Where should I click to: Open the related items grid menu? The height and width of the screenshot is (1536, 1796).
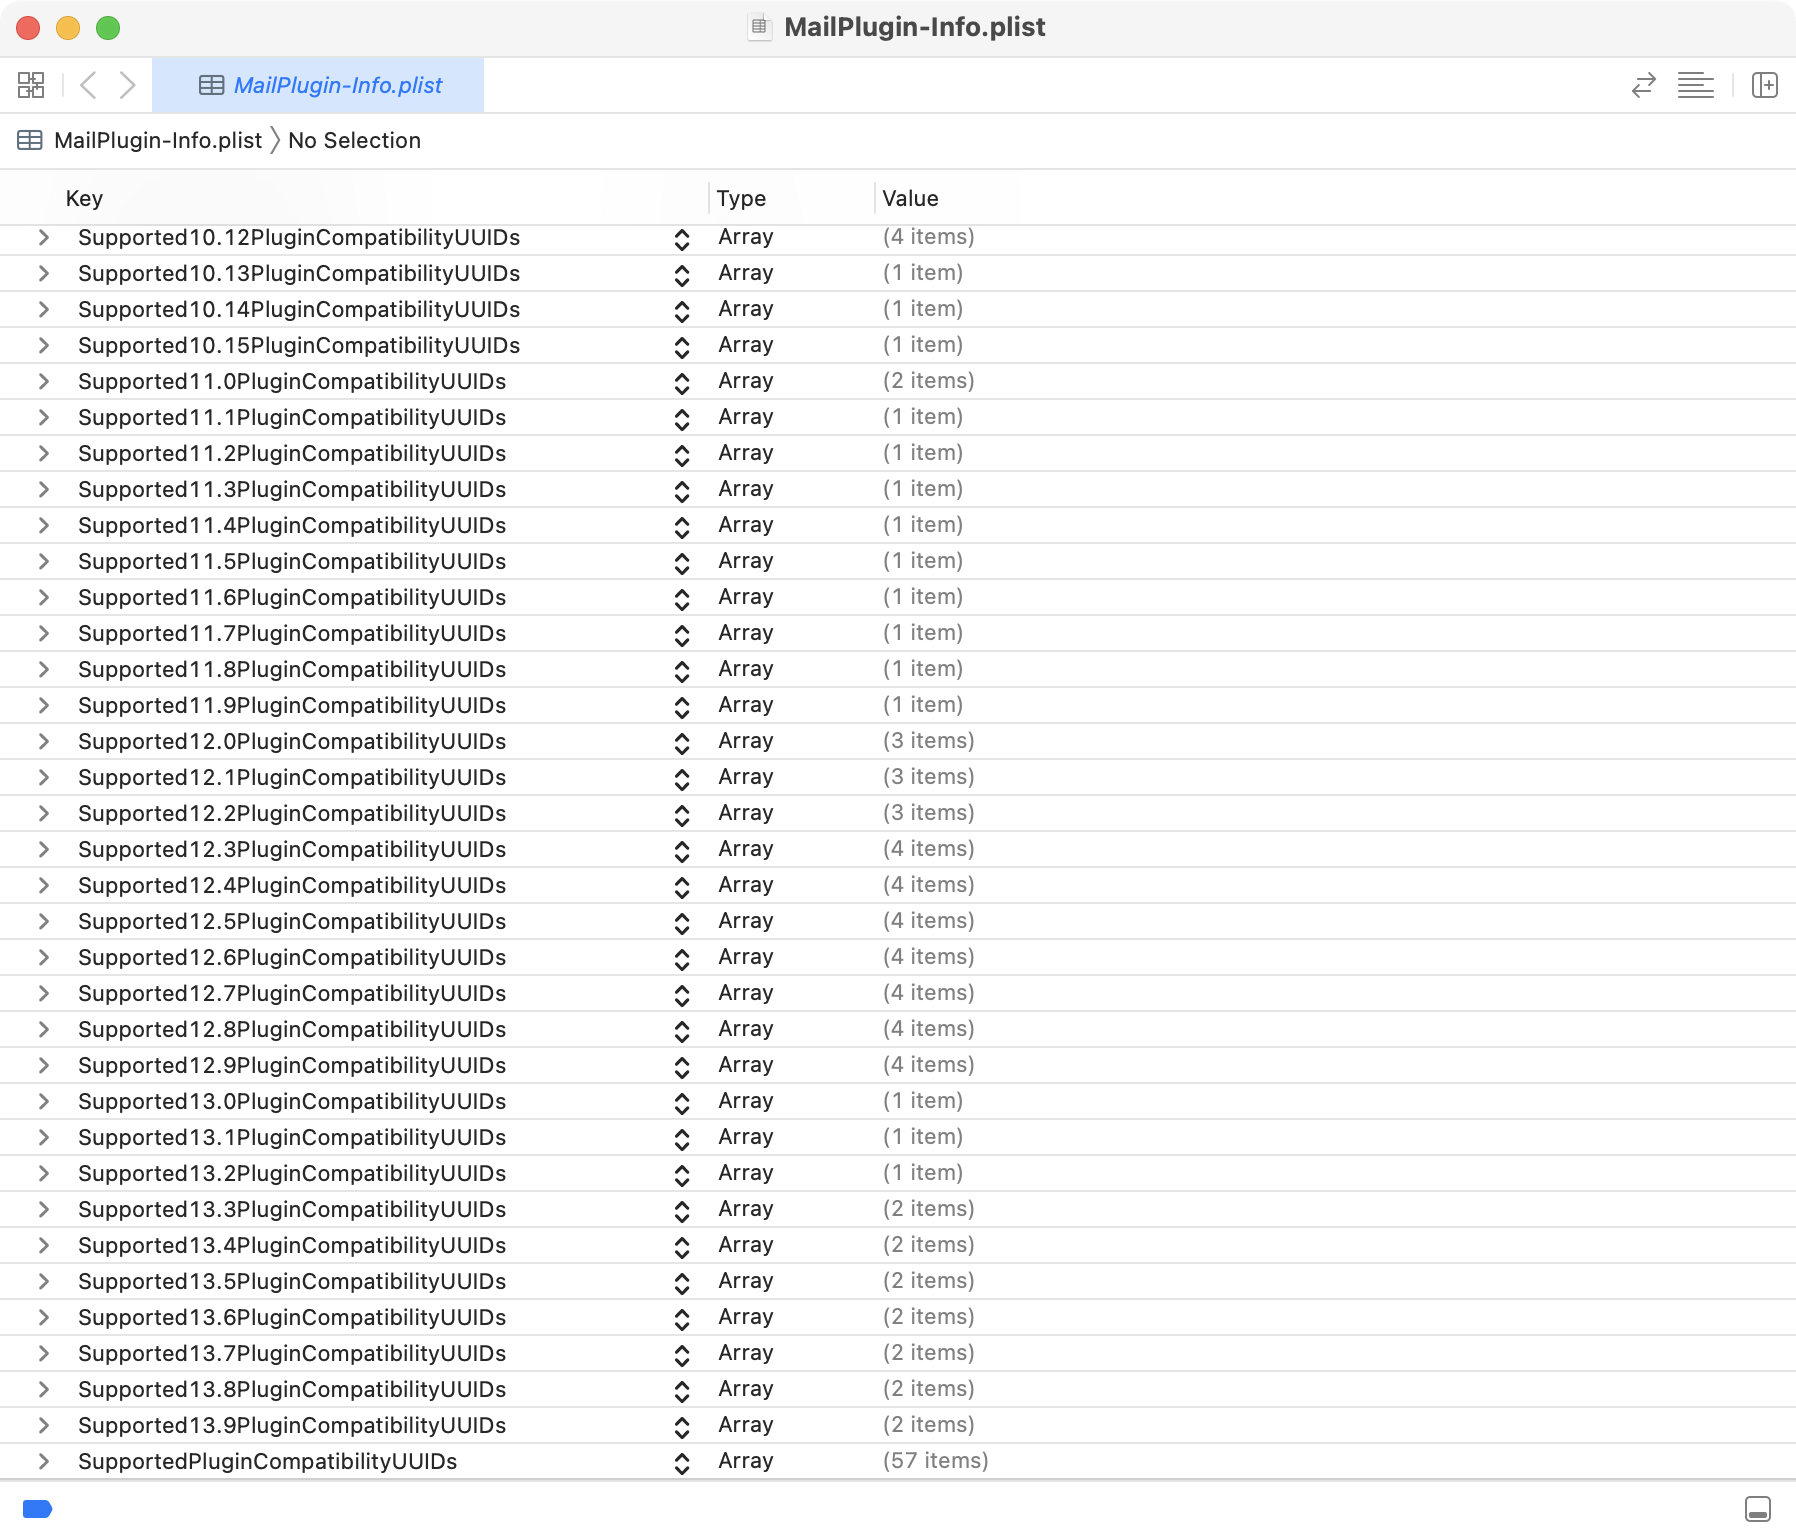[31, 85]
